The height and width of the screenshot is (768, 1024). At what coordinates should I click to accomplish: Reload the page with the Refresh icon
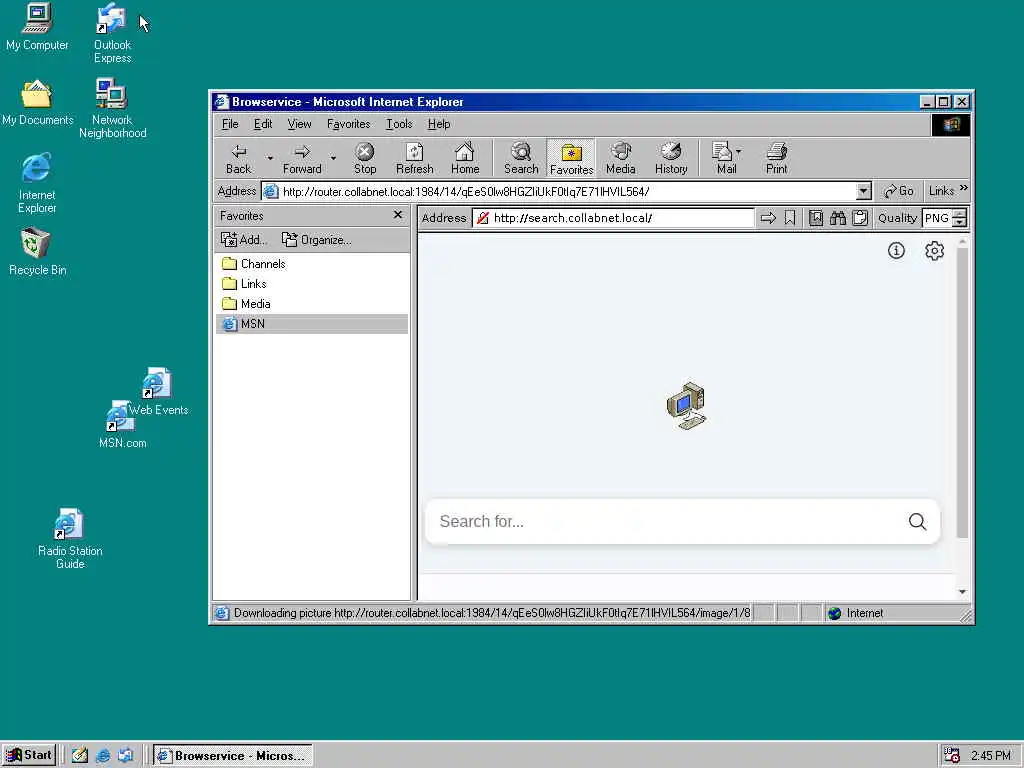tap(414, 159)
